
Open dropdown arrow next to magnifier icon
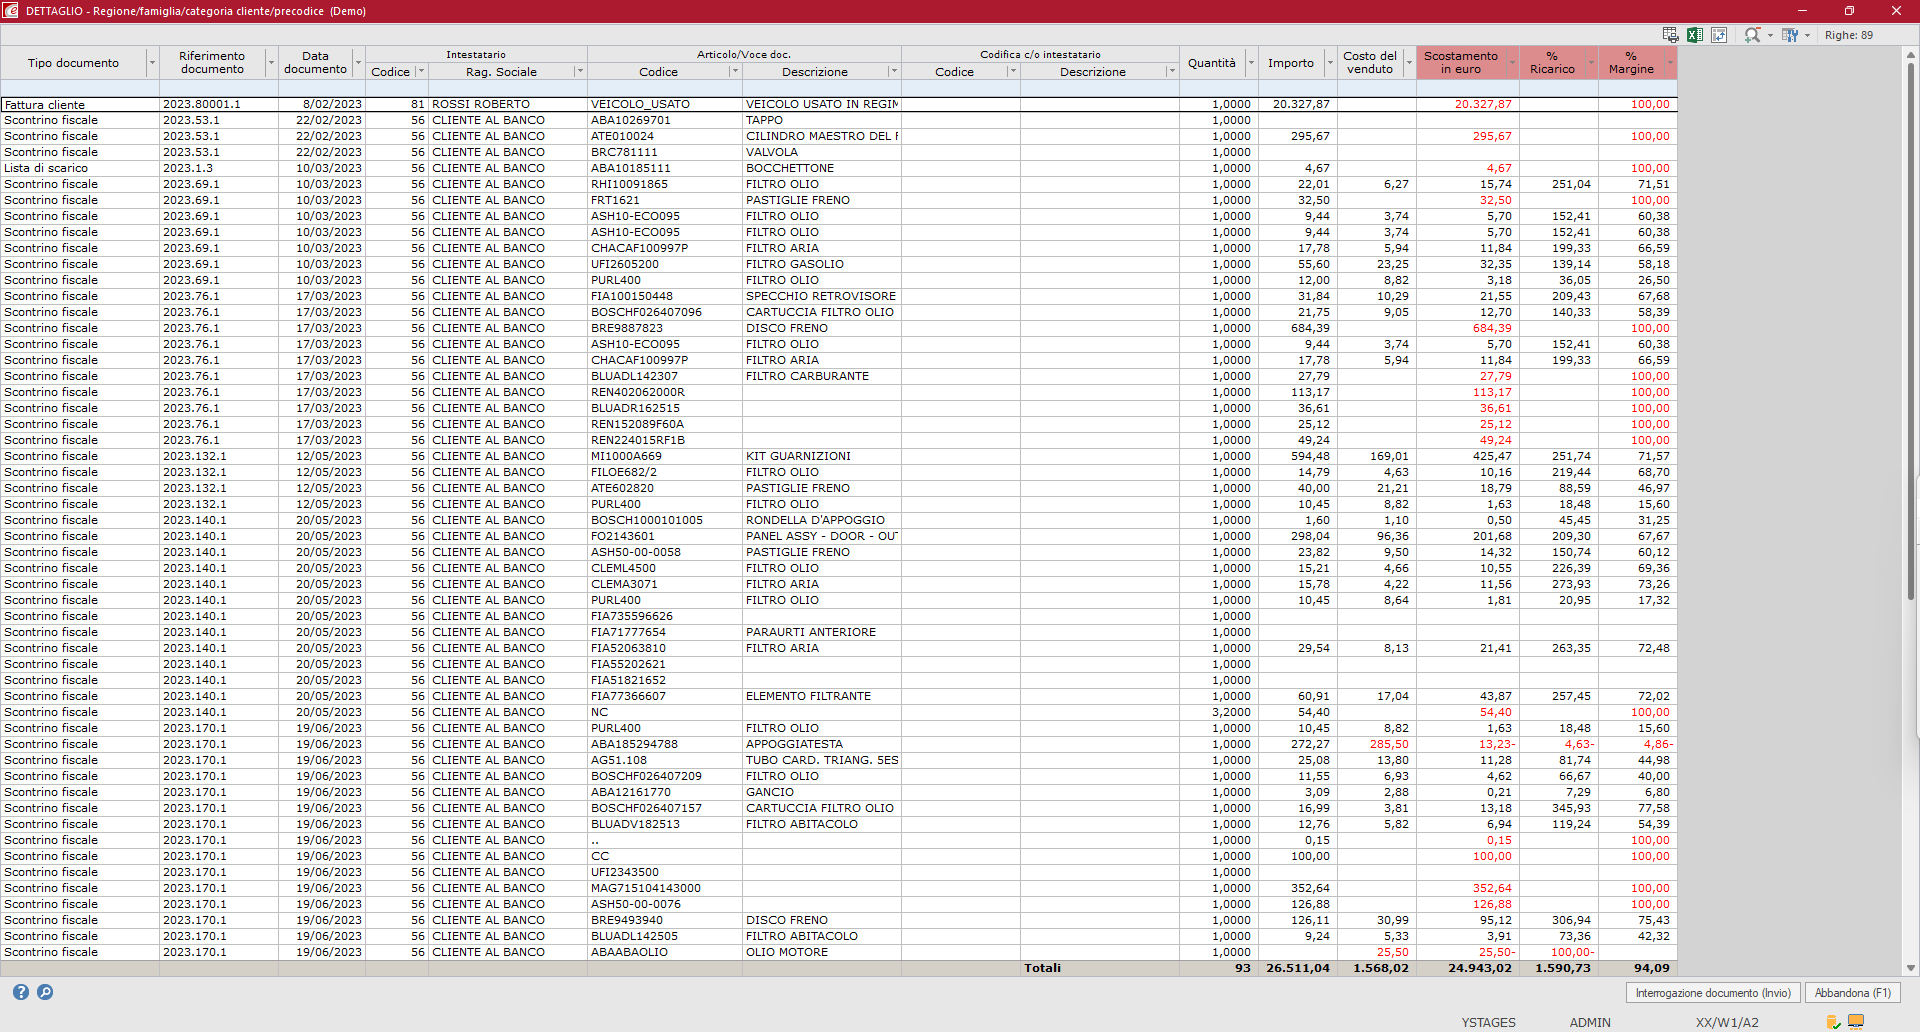[1770, 35]
